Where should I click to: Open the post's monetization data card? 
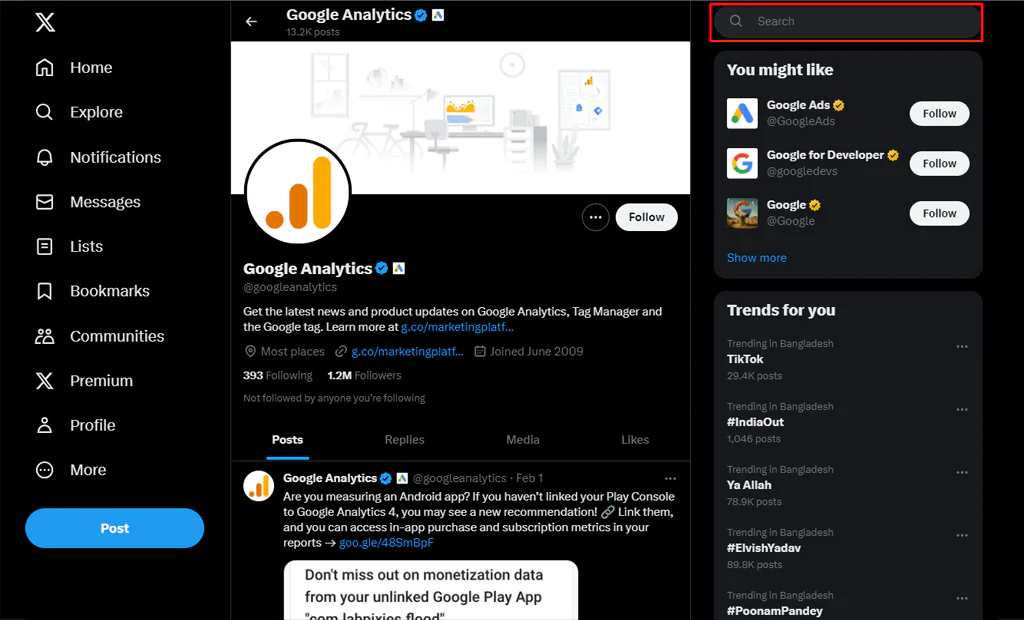click(431, 590)
